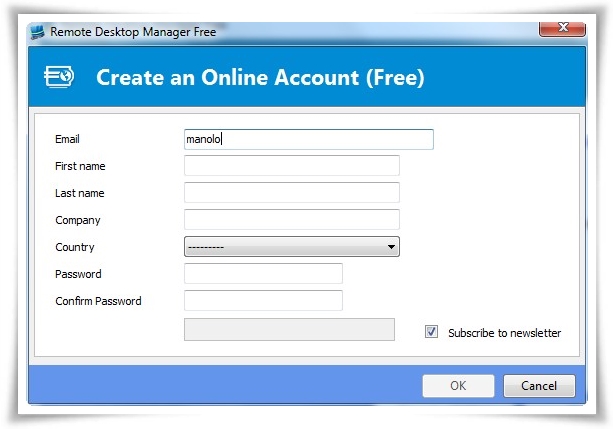Click the Email input field containing manolo

point(308,139)
